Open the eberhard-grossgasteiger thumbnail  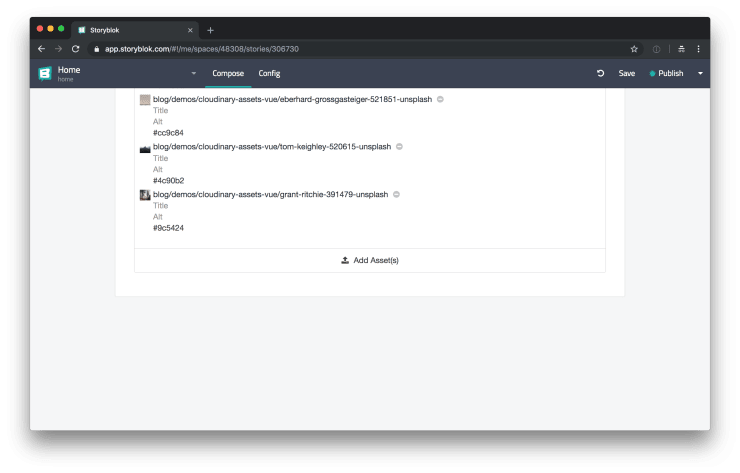(145, 100)
